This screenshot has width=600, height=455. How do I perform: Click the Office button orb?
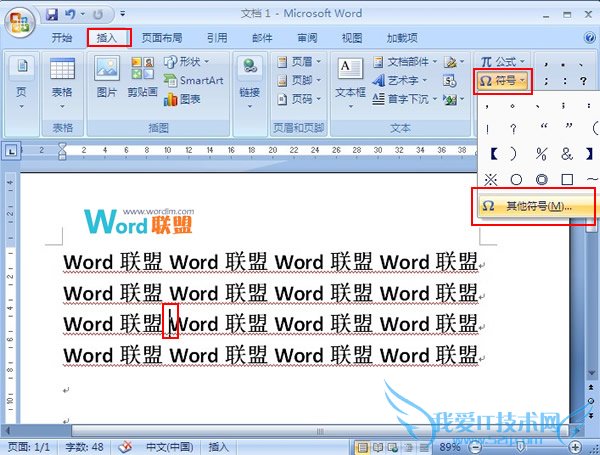[20, 21]
